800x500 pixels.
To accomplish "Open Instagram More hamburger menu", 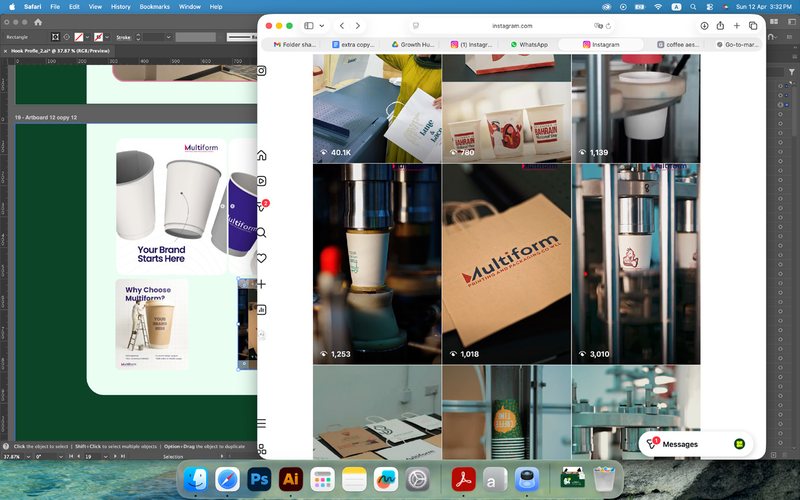I will pyautogui.click(x=261, y=423).
